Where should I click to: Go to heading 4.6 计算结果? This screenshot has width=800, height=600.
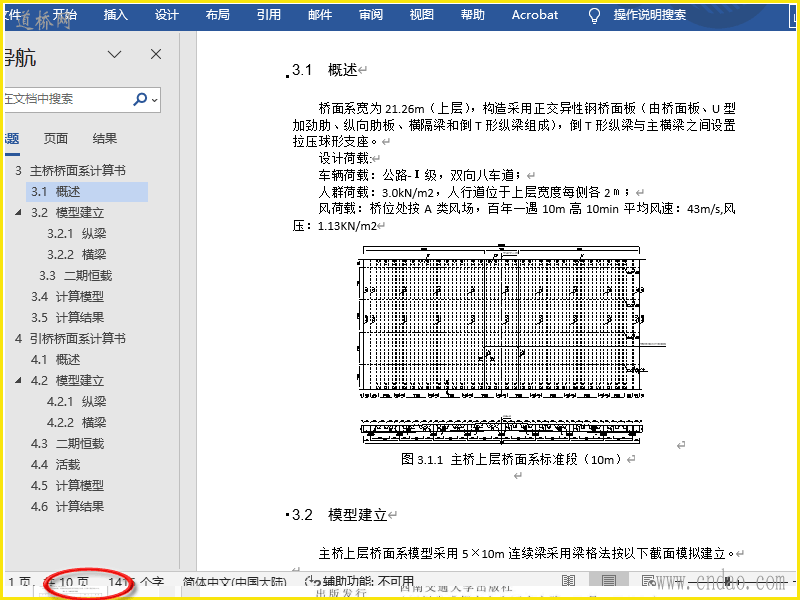point(67,506)
